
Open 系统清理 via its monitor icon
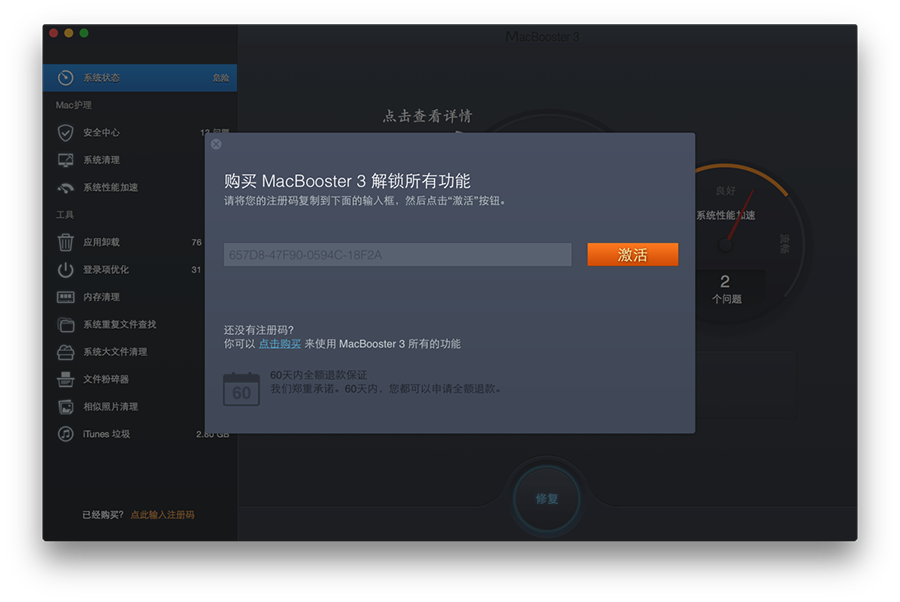(x=65, y=160)
